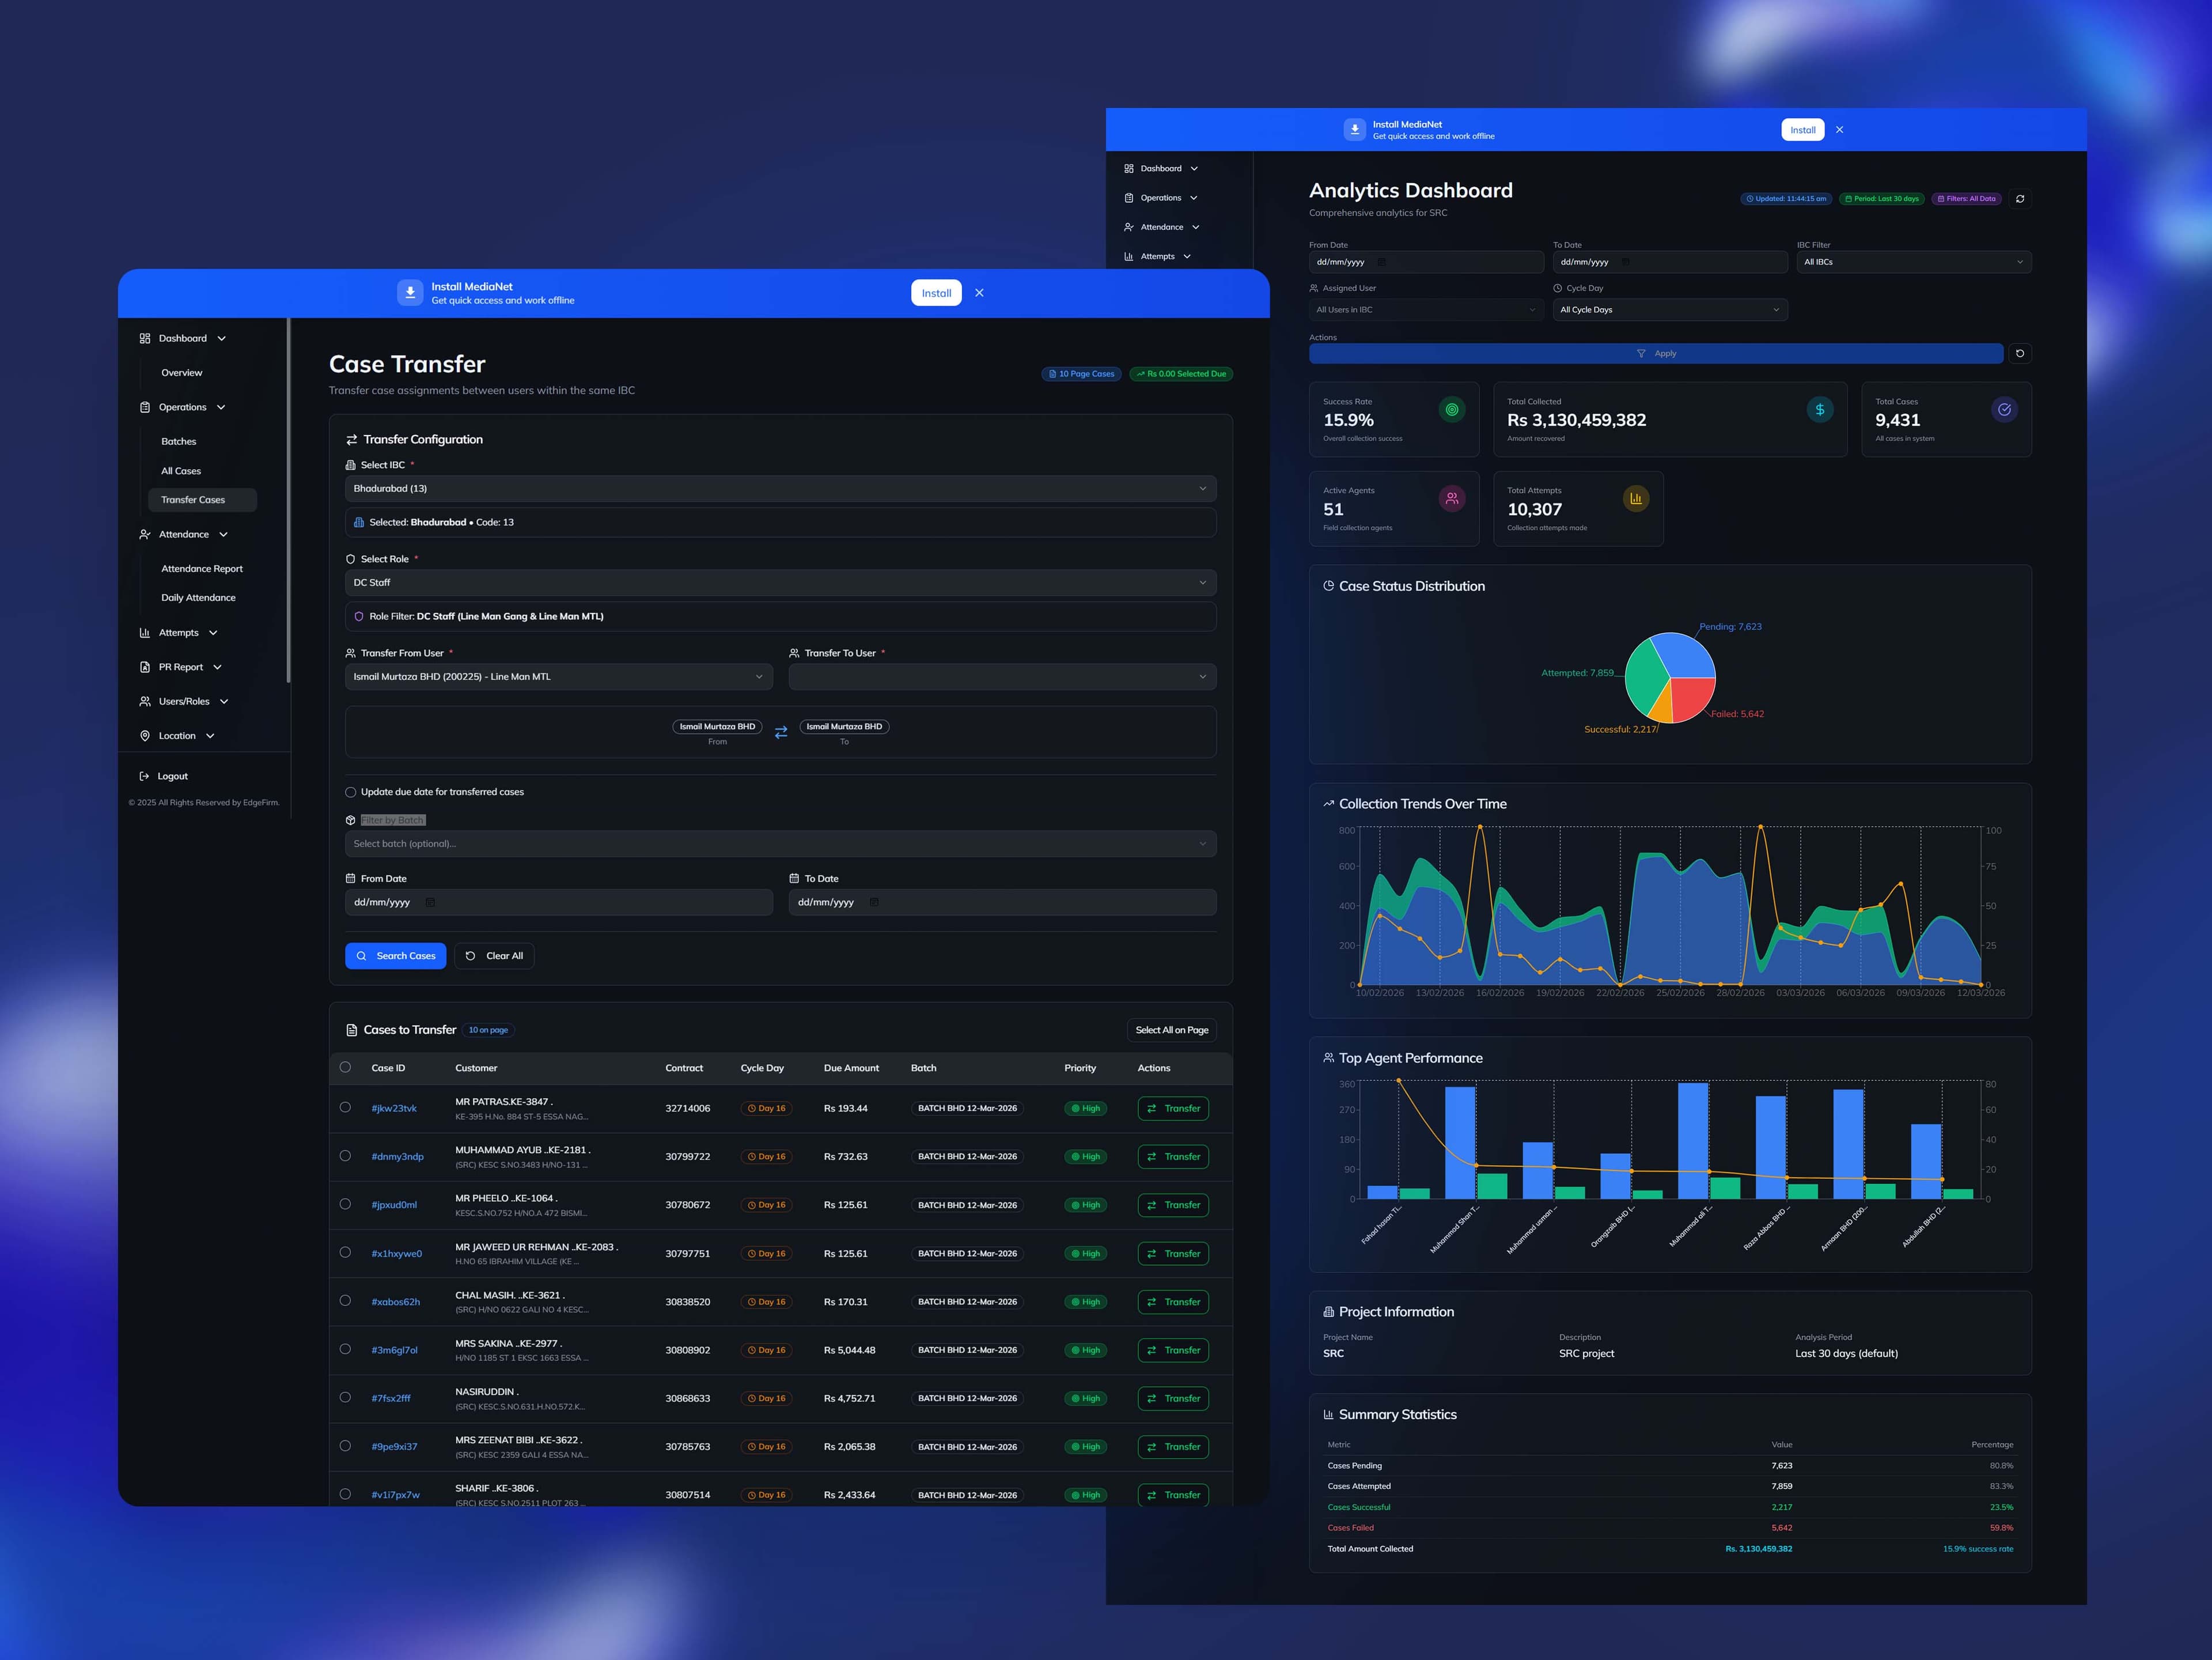Image resolution: width=2212 pixels, height=1660 pixels.
Task: Select case #dnmy3ndp checkbox
Action: click(345, 1155)
